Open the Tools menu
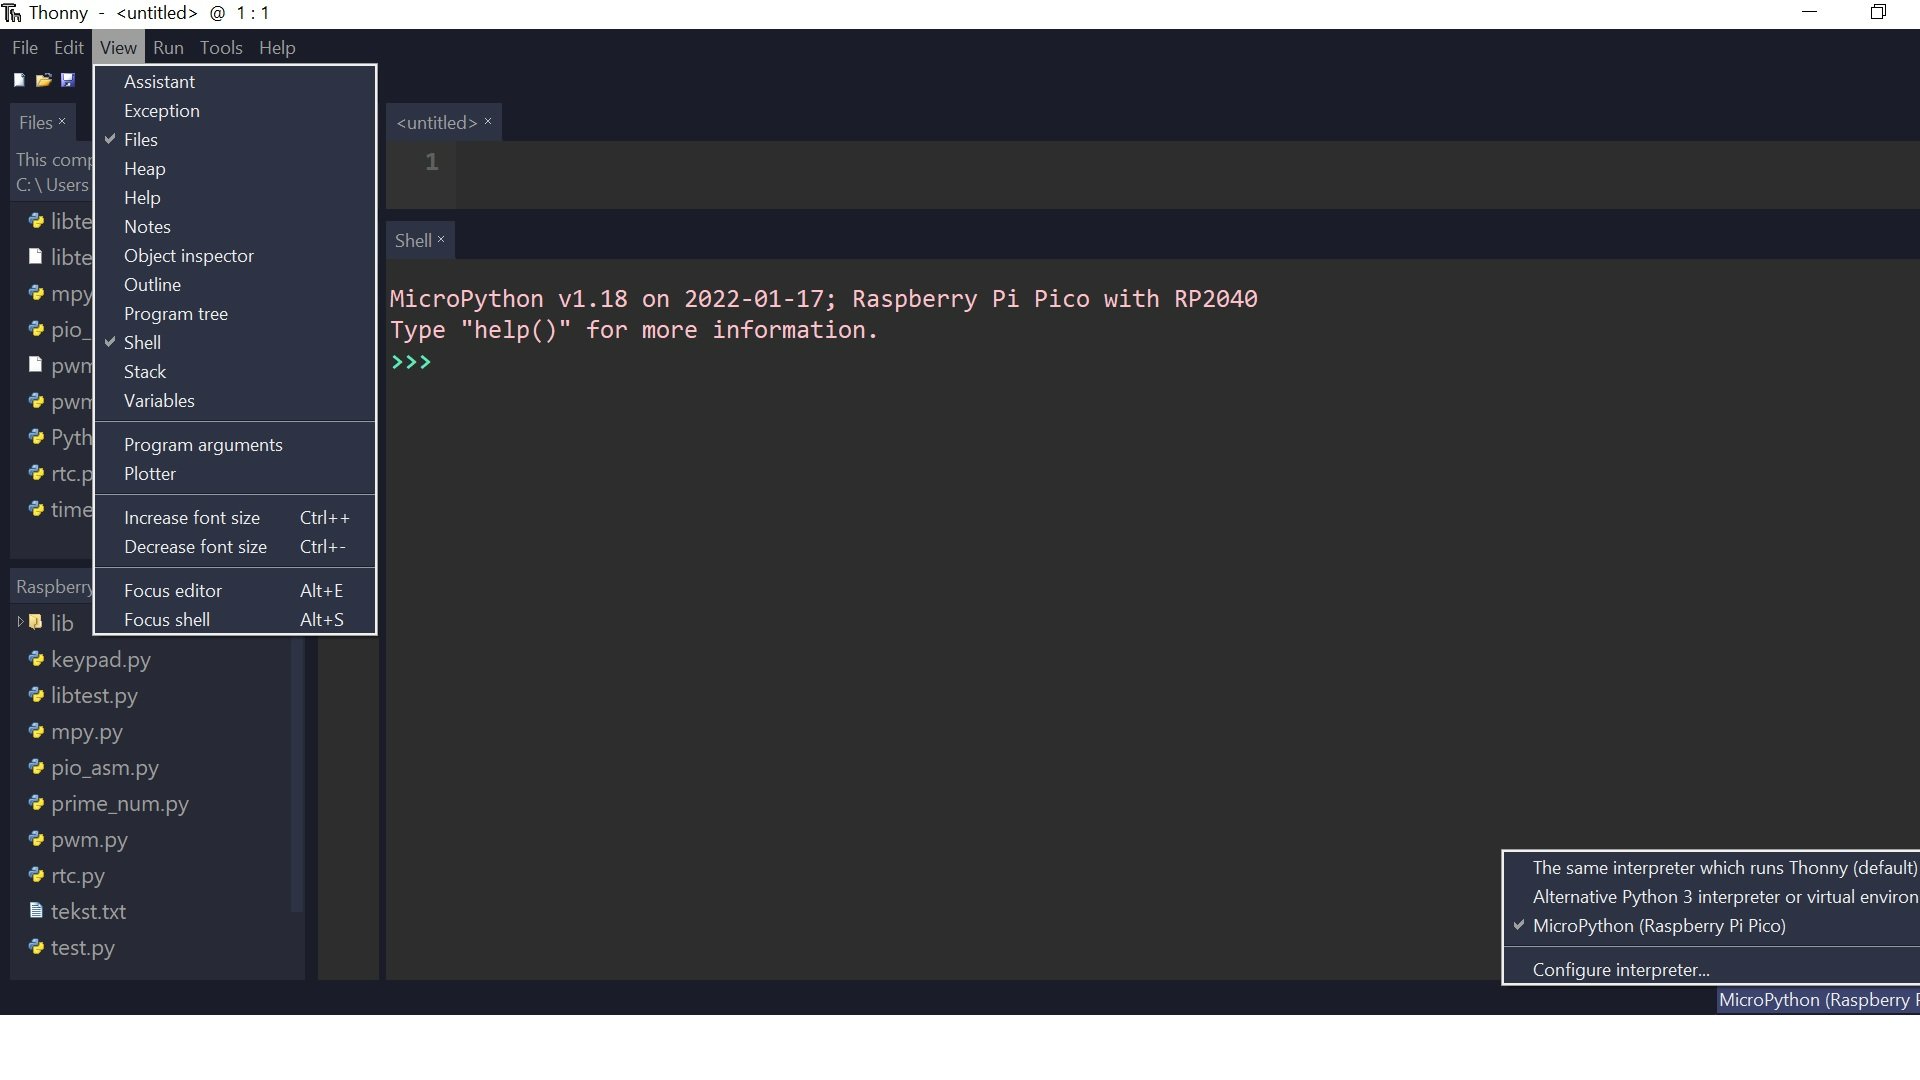Image resolution: width=1920 pixels, height=1080 pixels. pos(221,48)
